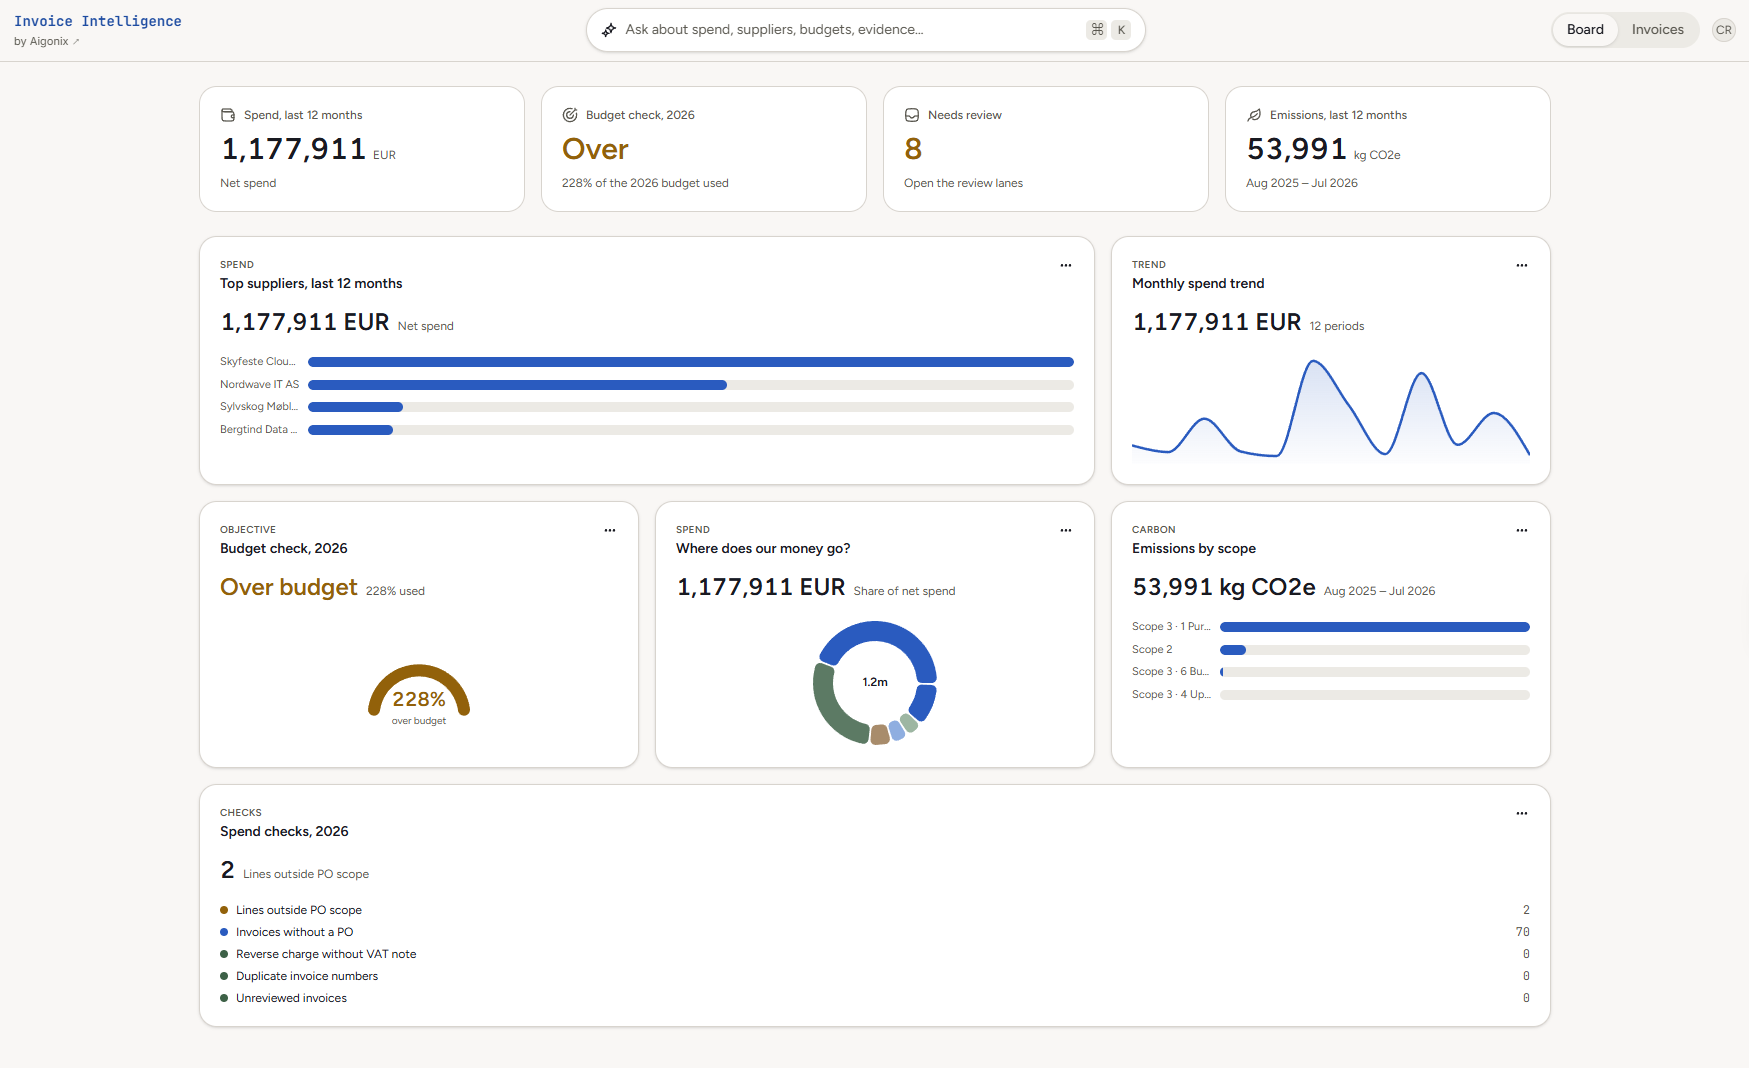1749x1068 pixels.
Task: Open options menu for Top suppliers panel
Action: click(x=1066, y=265)
